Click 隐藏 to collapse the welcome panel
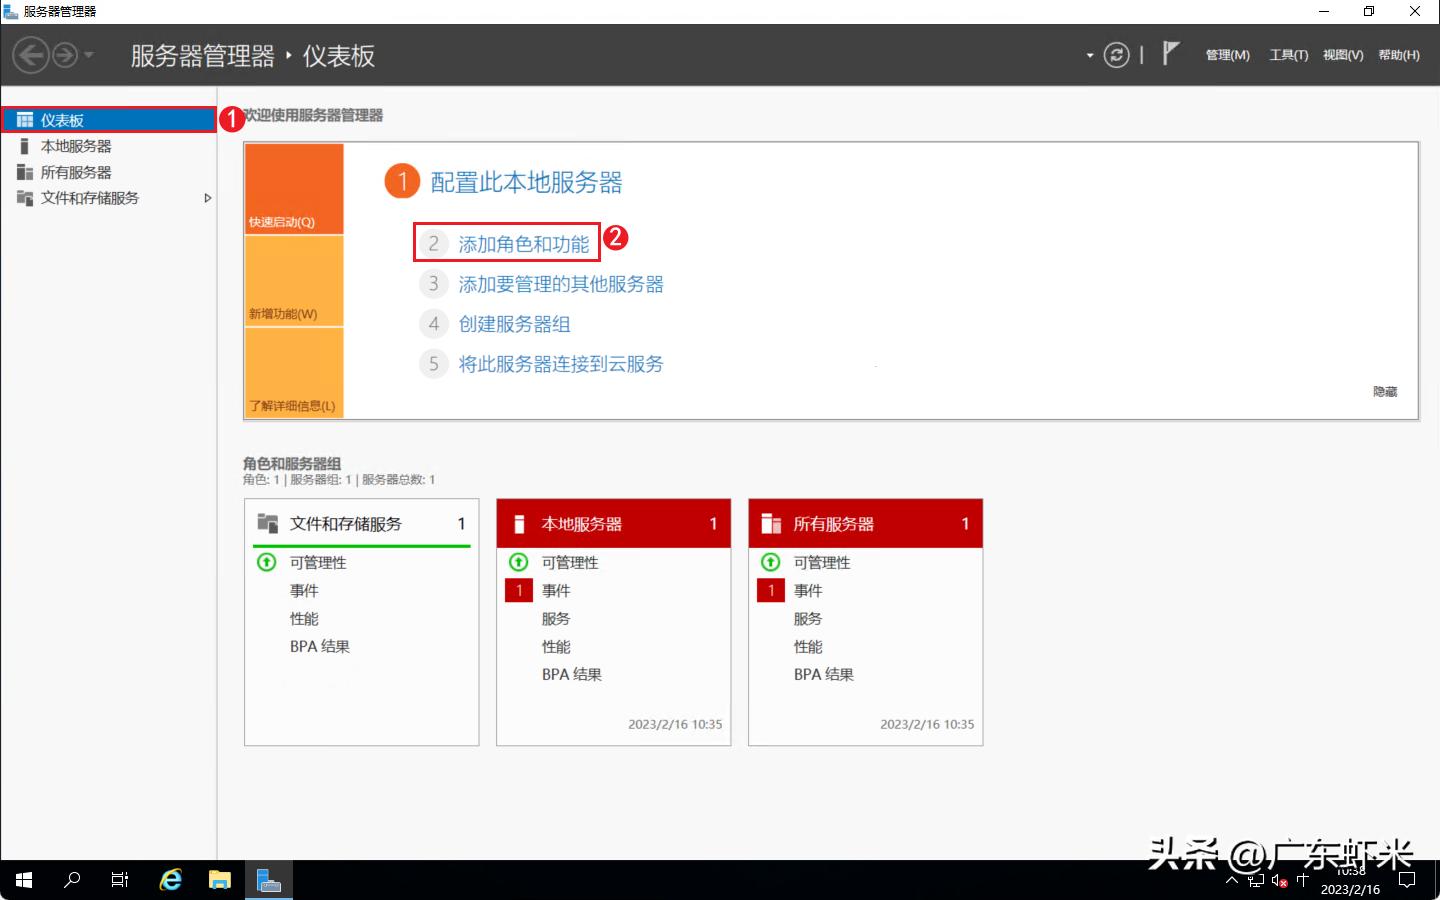The height and width of the screenshot is (900, 1440). [x=1386, y=391]
